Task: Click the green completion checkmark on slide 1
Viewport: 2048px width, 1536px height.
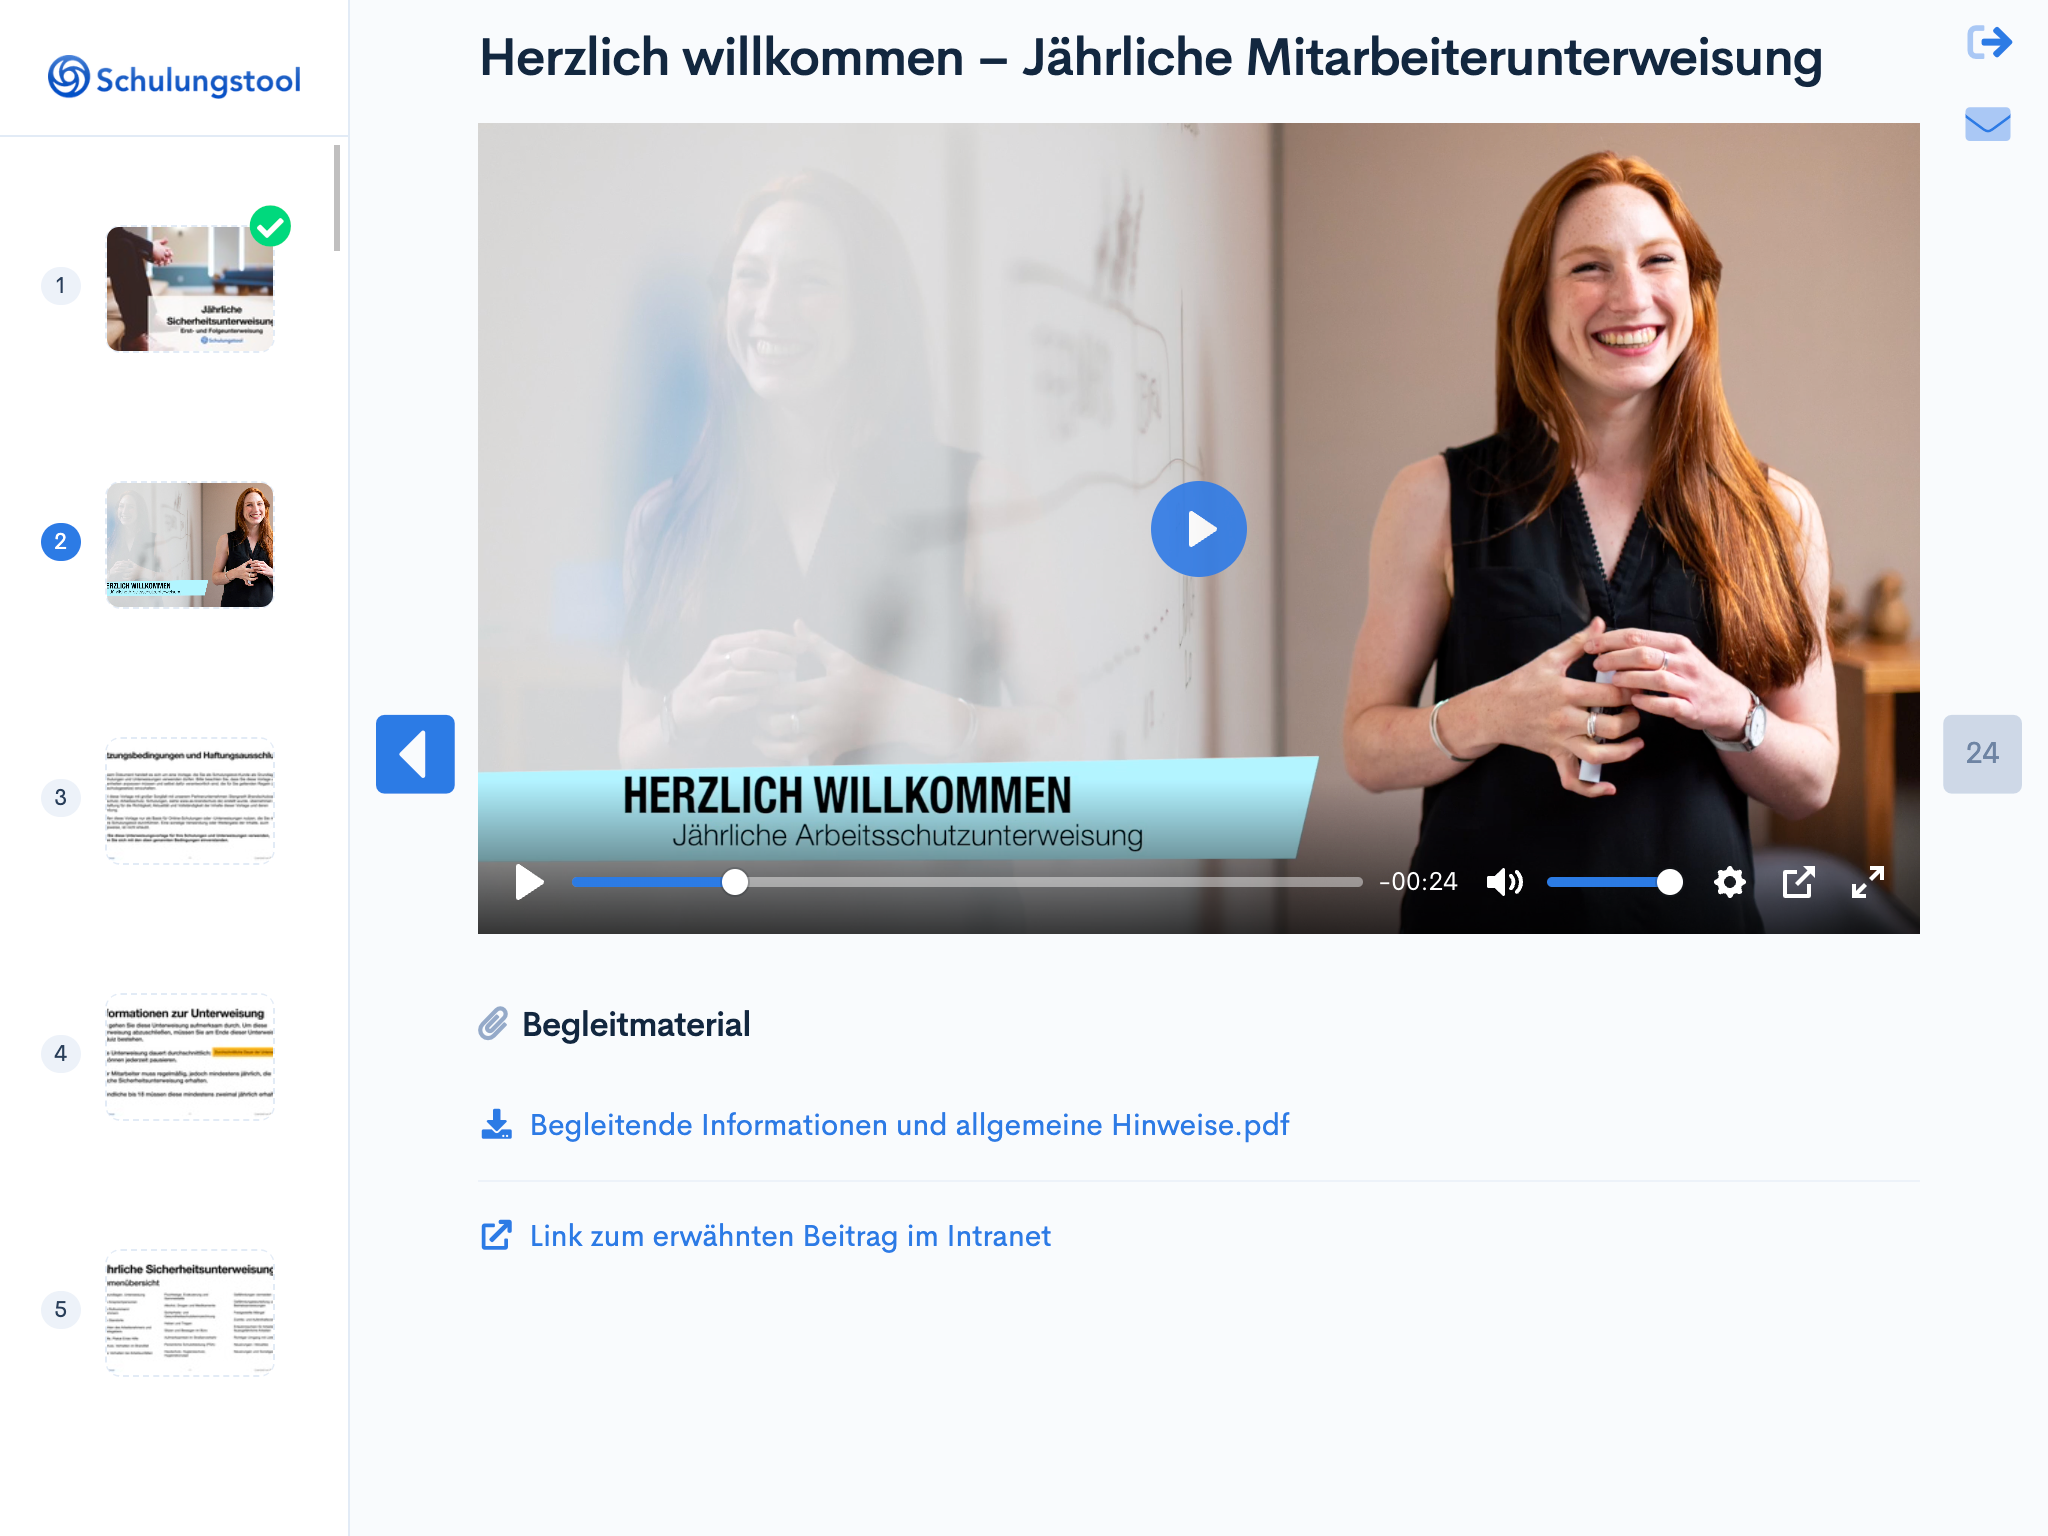Action: [268, 226]
